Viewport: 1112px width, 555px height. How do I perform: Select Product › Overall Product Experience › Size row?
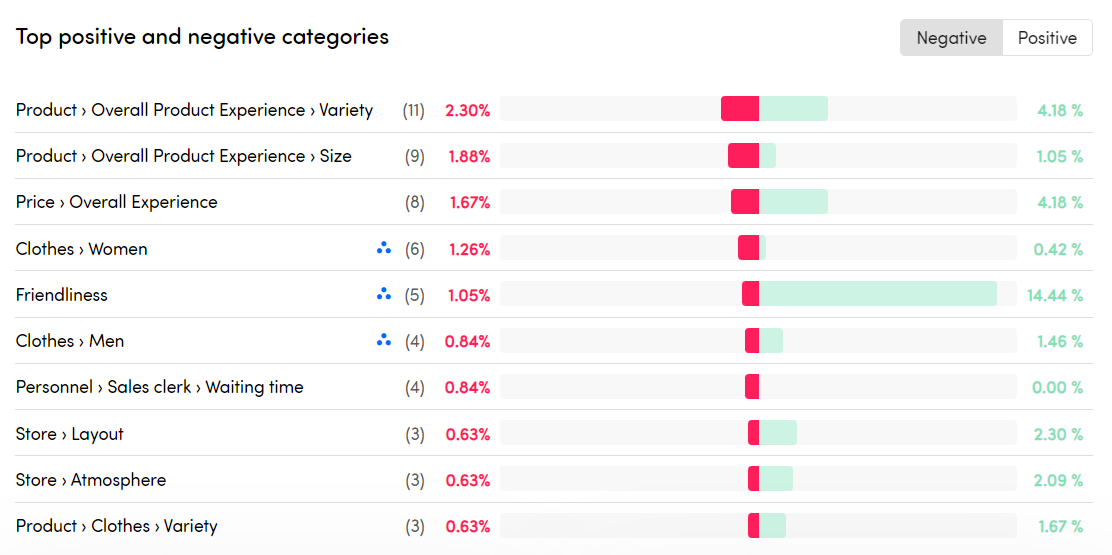(184, 156)
